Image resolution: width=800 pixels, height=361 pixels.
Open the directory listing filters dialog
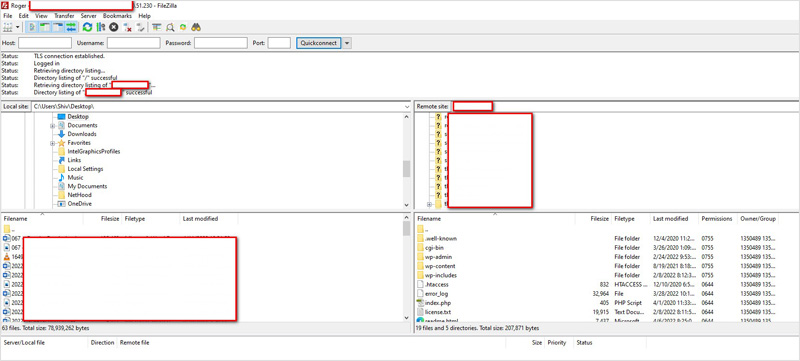click(x=157, y=27)
